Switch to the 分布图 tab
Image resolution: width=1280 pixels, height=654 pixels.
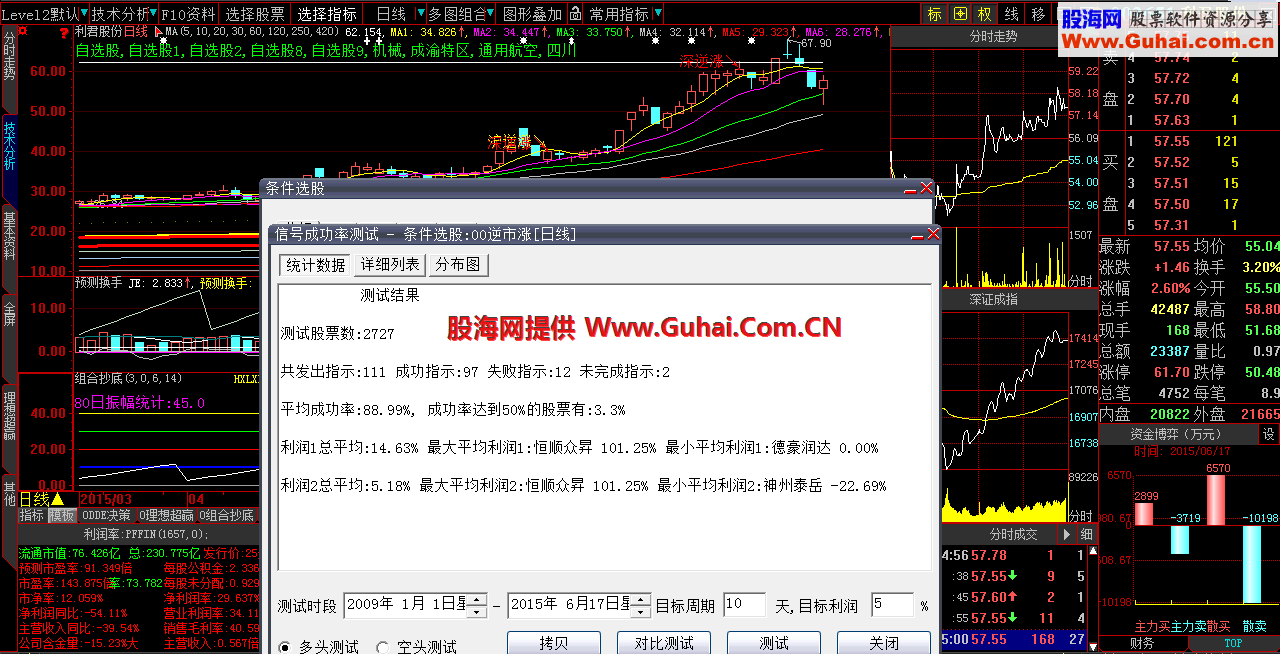(x=458, y=264)
